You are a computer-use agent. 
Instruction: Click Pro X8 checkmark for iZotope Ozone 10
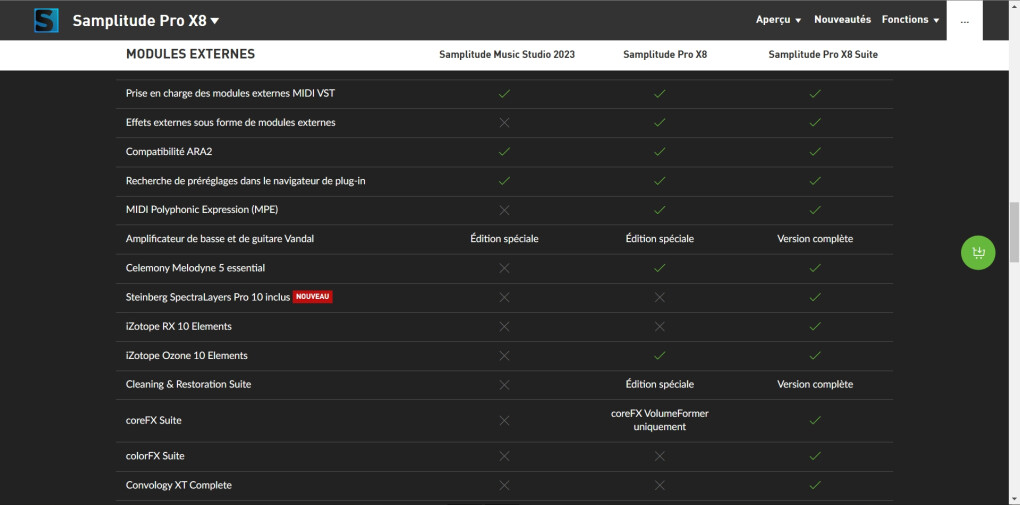pyautogui.click(x=659, y=355)
